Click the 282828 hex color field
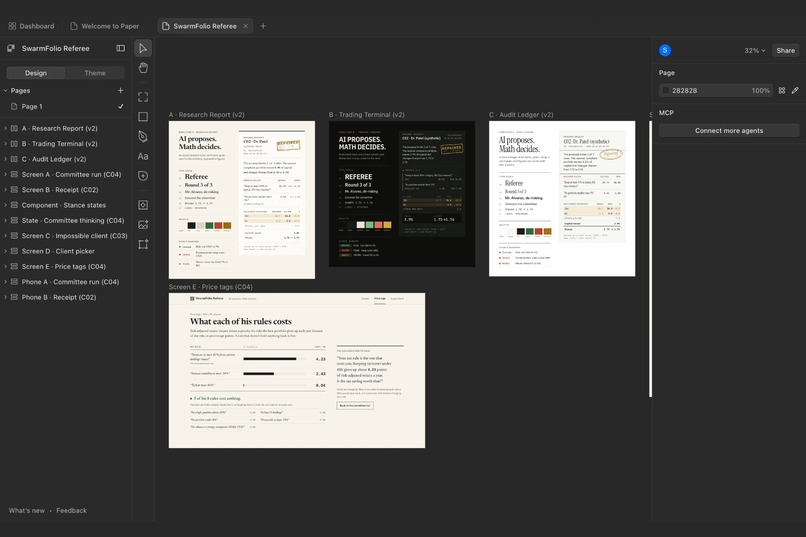This screenshot has height=537, width=806. [685, 90]
